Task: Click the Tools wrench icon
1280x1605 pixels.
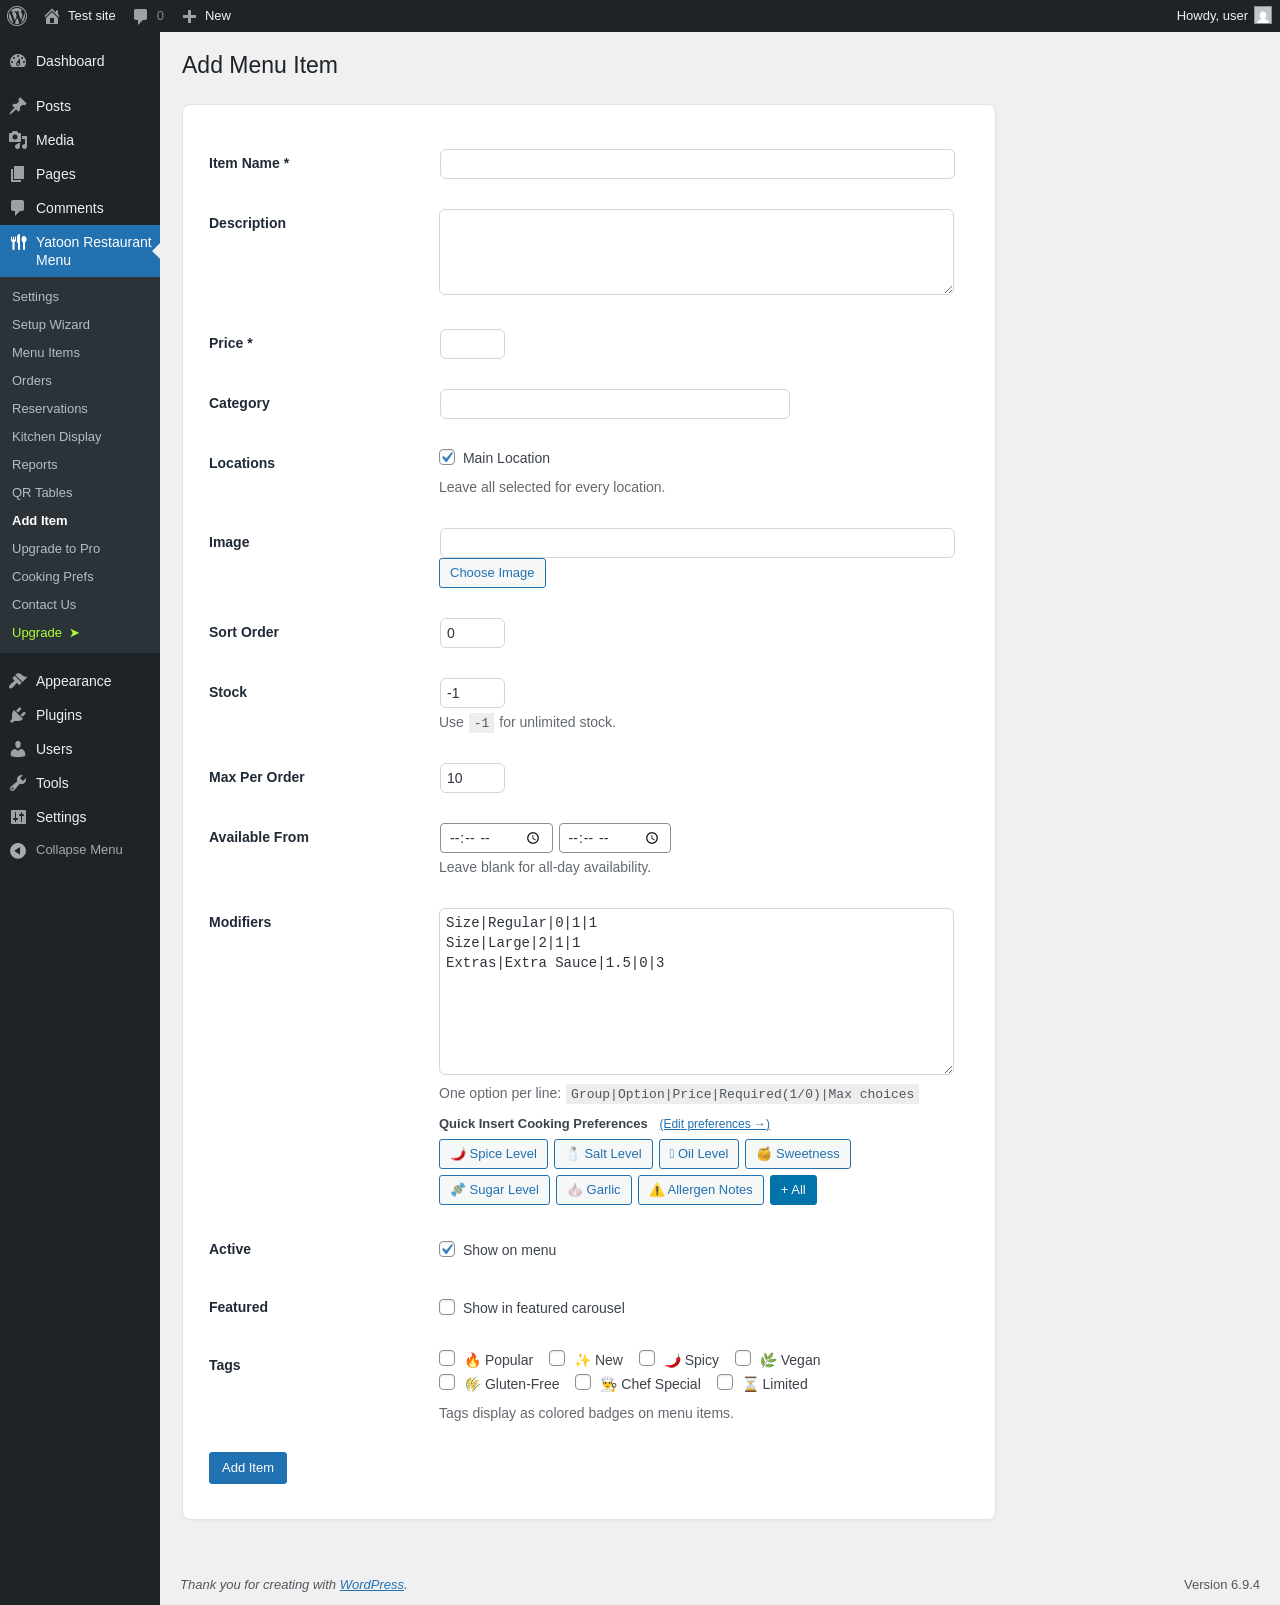Action: 18,783
